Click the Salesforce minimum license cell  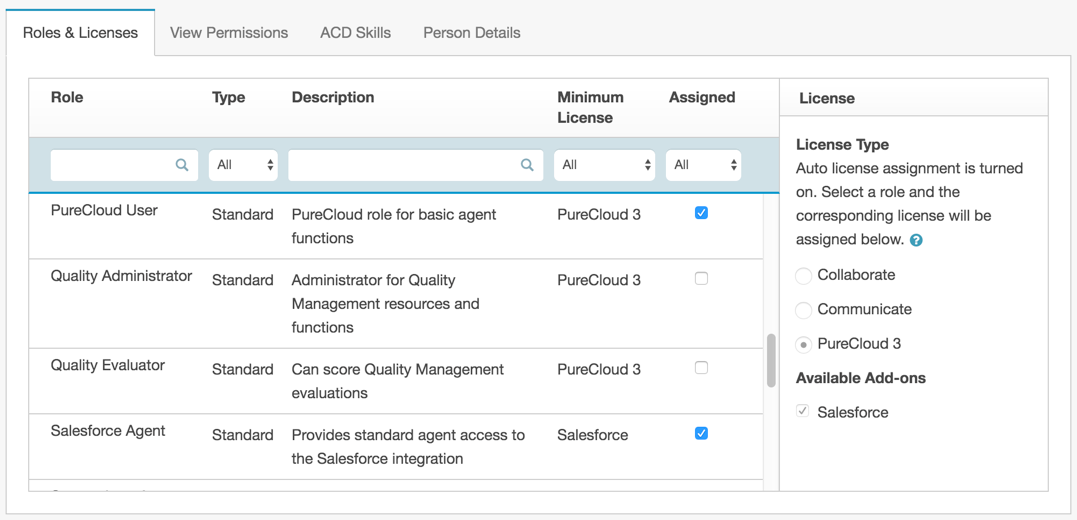[592, 435]
